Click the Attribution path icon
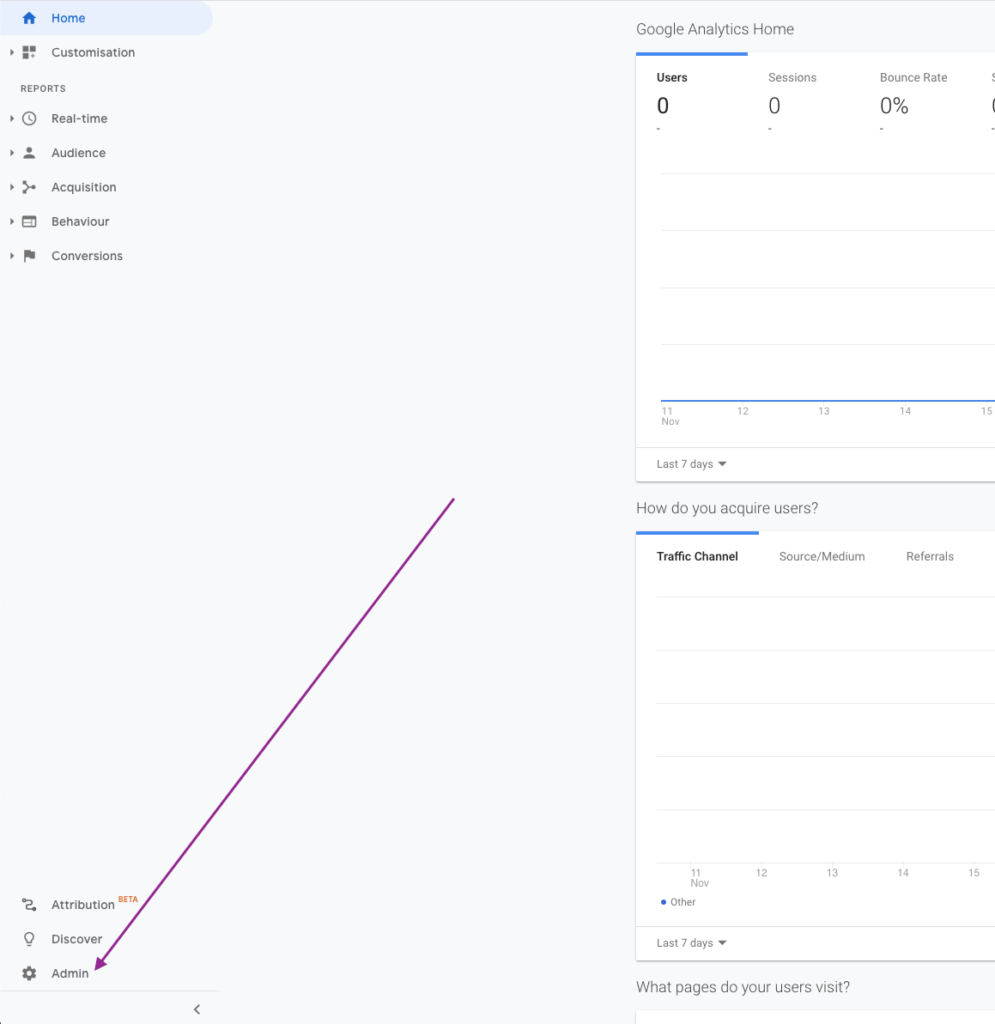This screenshot has width=995, height=1024. pyautogui.click(x=29, y=904)
